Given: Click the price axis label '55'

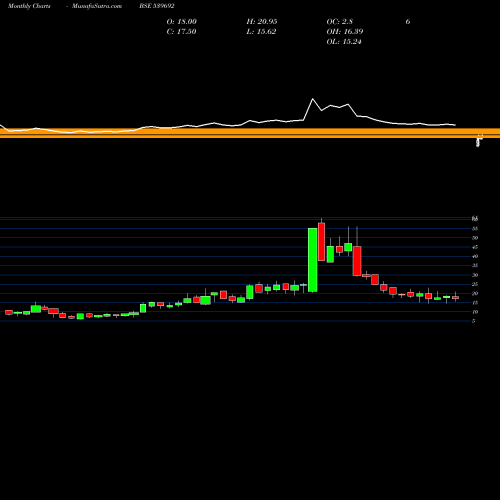Looking at the screenshot, I should (475, 229).
